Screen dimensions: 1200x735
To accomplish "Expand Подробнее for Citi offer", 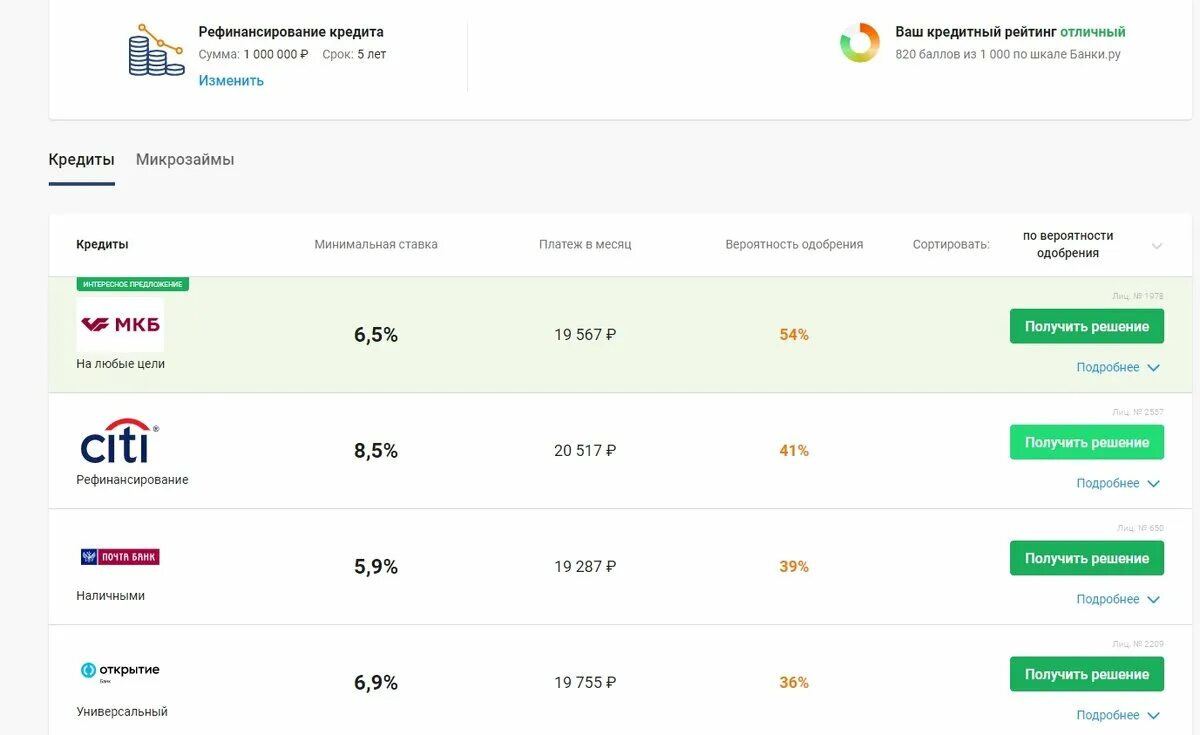I will 1118,484.
